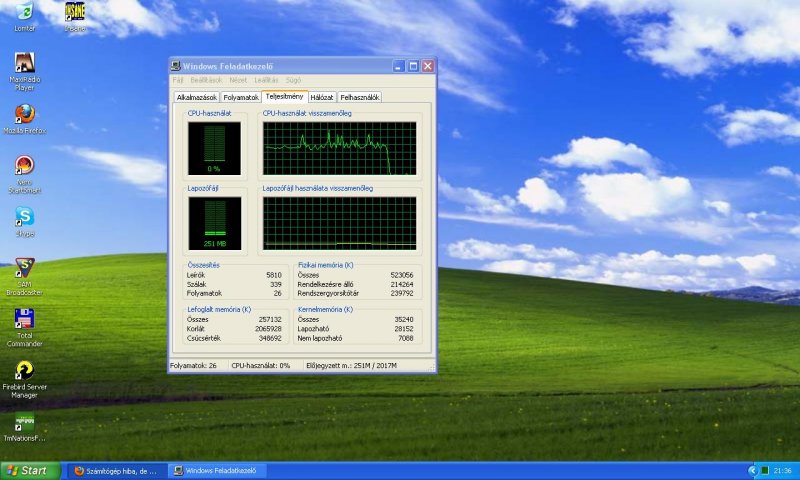Switch to the Alkalmazások tab
The image size is (800, 480).
[x=196, y=97]
